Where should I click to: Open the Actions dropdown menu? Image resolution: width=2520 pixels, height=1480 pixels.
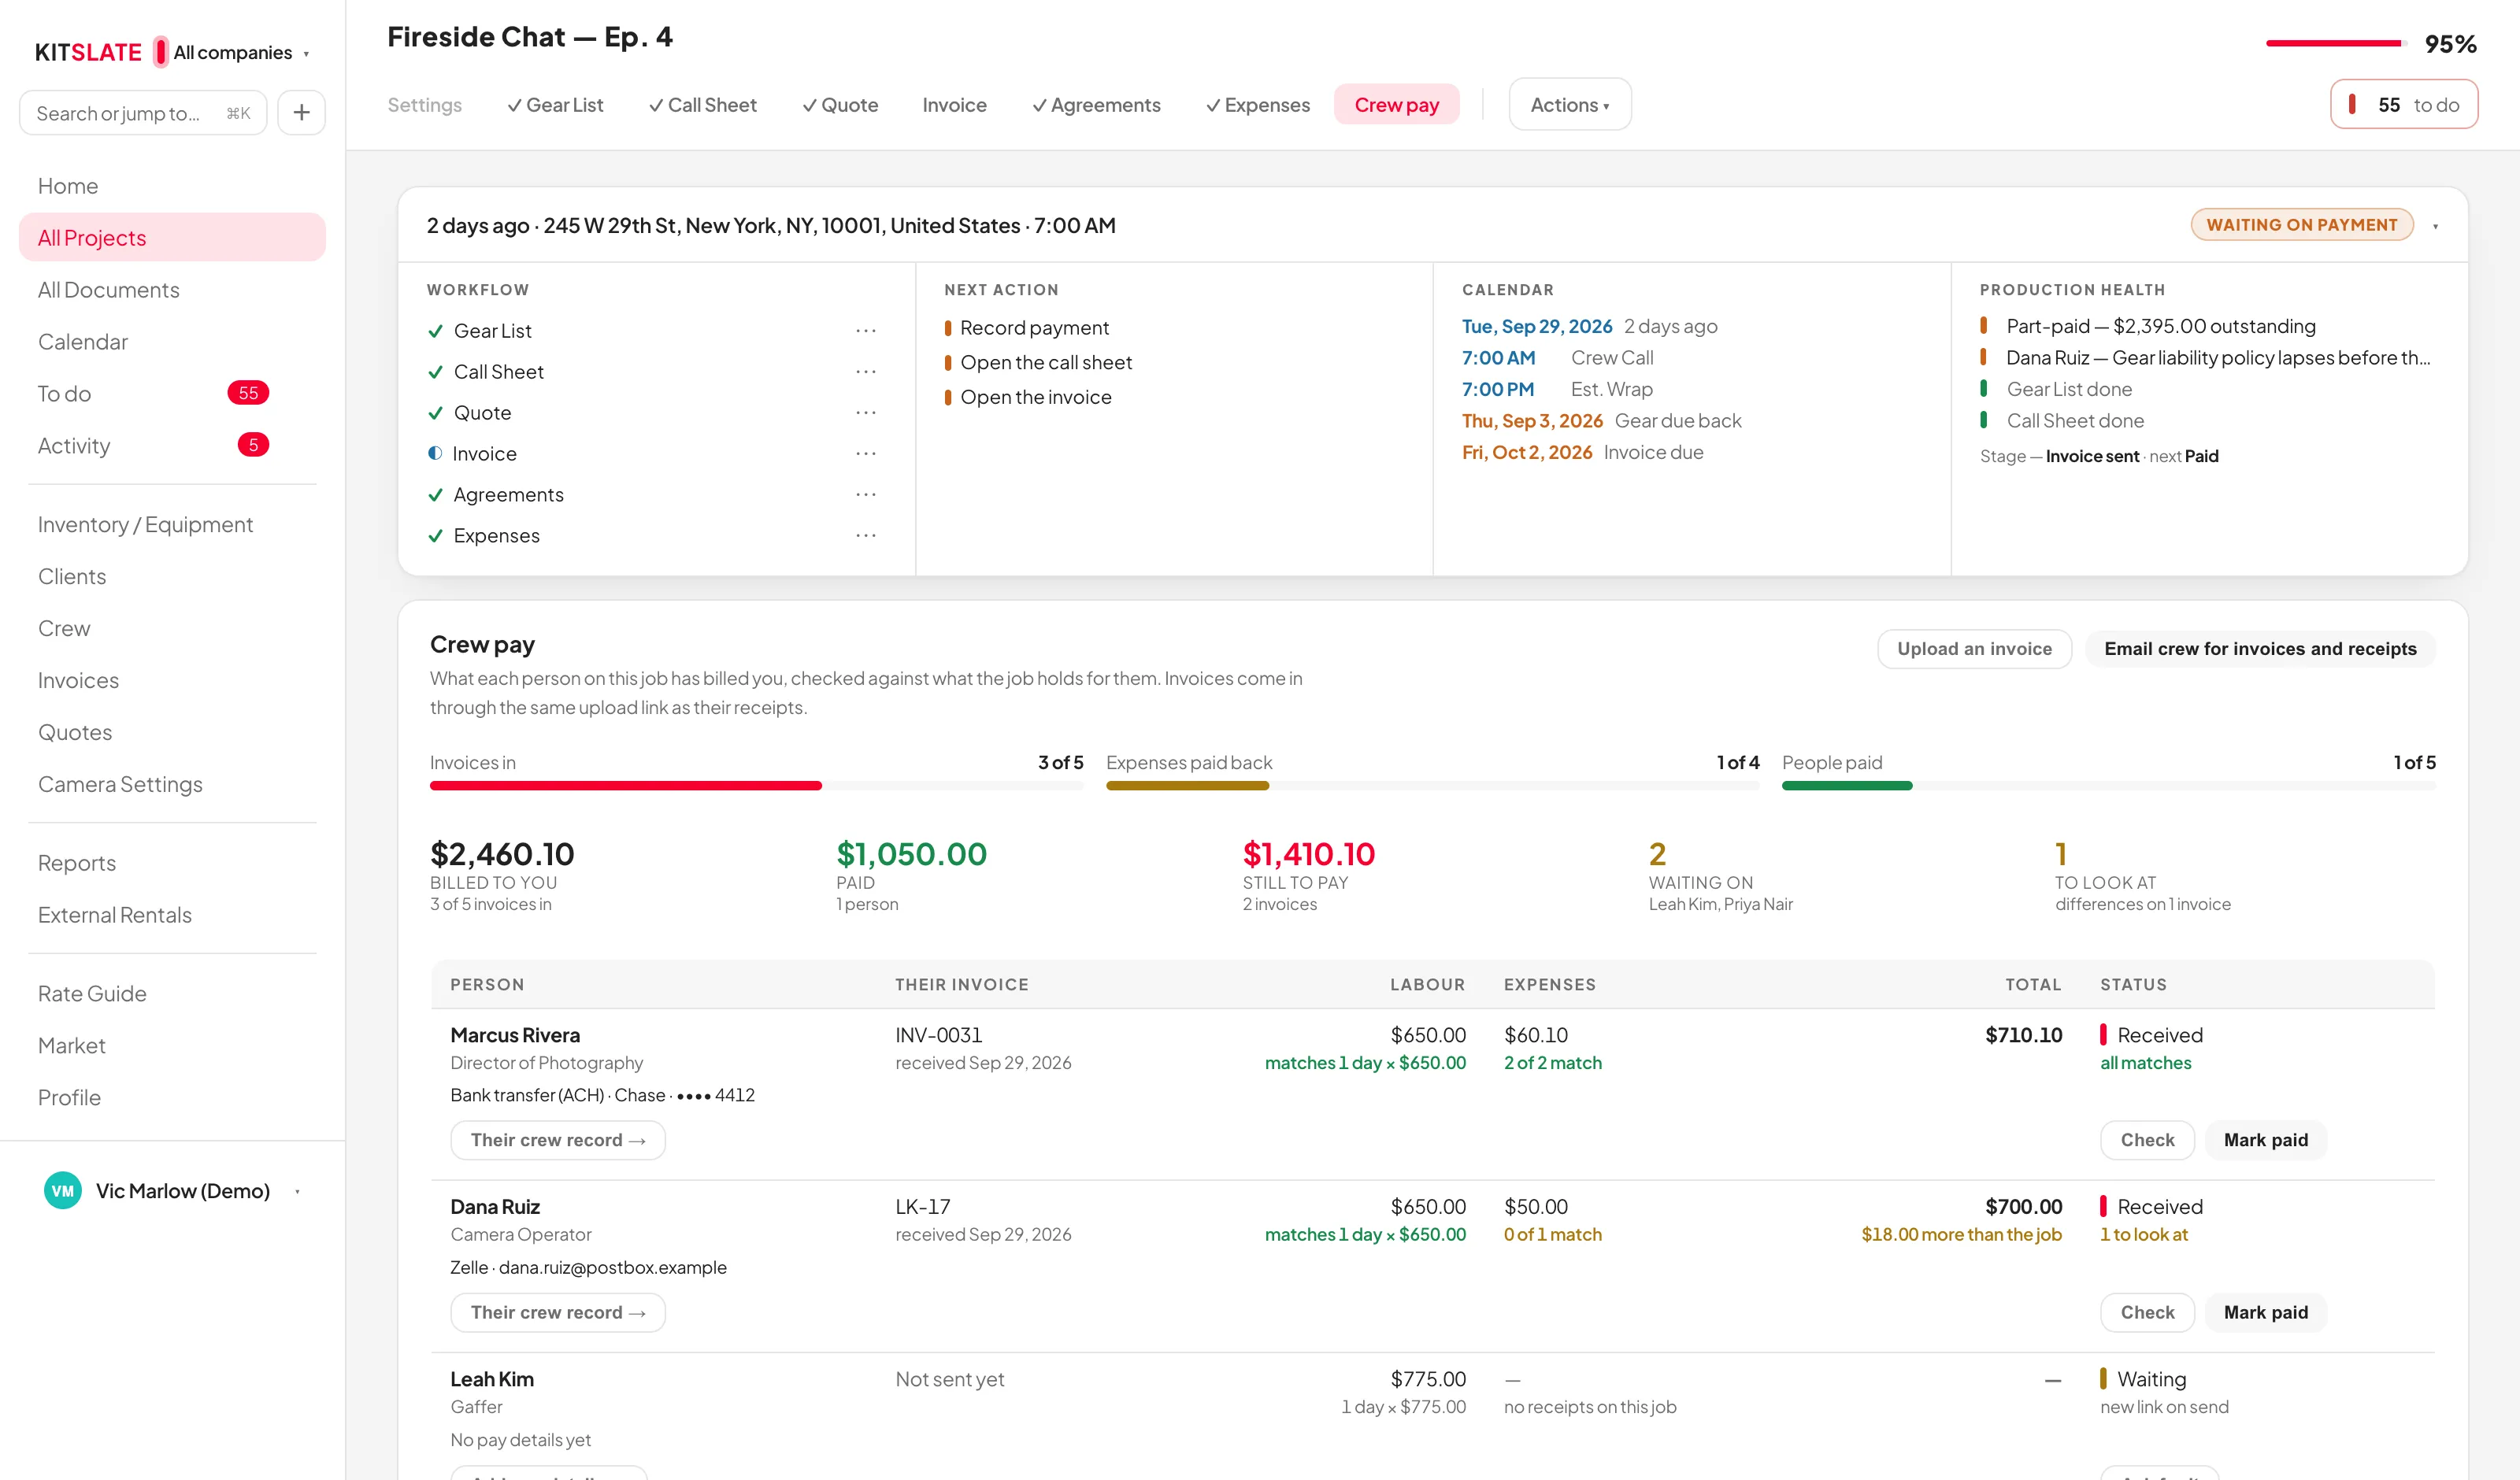[x=1570, y=105]
